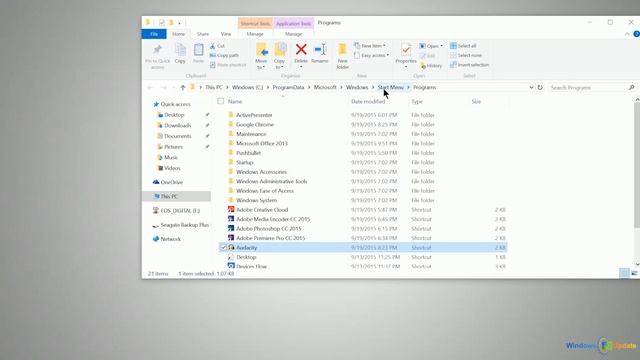Click Windows (C:) in breadcrumb path
Image resolution: width=640 pixels, height=360 pixels.
(247, 87)
